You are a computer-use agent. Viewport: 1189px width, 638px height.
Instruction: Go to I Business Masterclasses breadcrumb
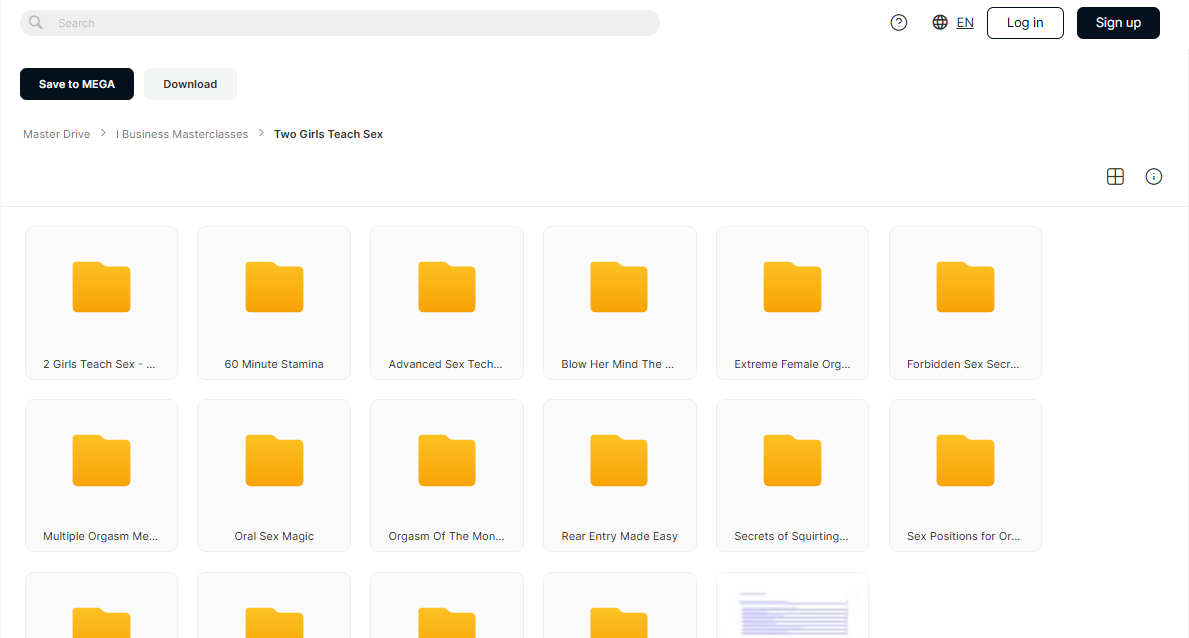[x=182, y=134]
